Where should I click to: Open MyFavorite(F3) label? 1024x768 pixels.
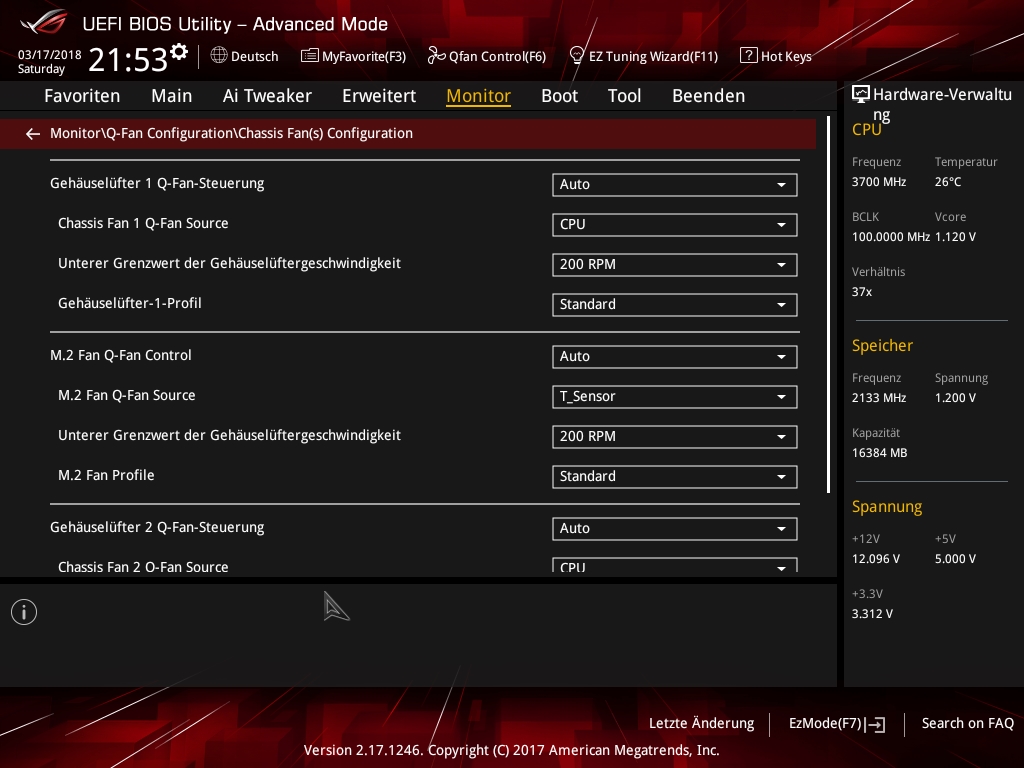tap(364, 56)
